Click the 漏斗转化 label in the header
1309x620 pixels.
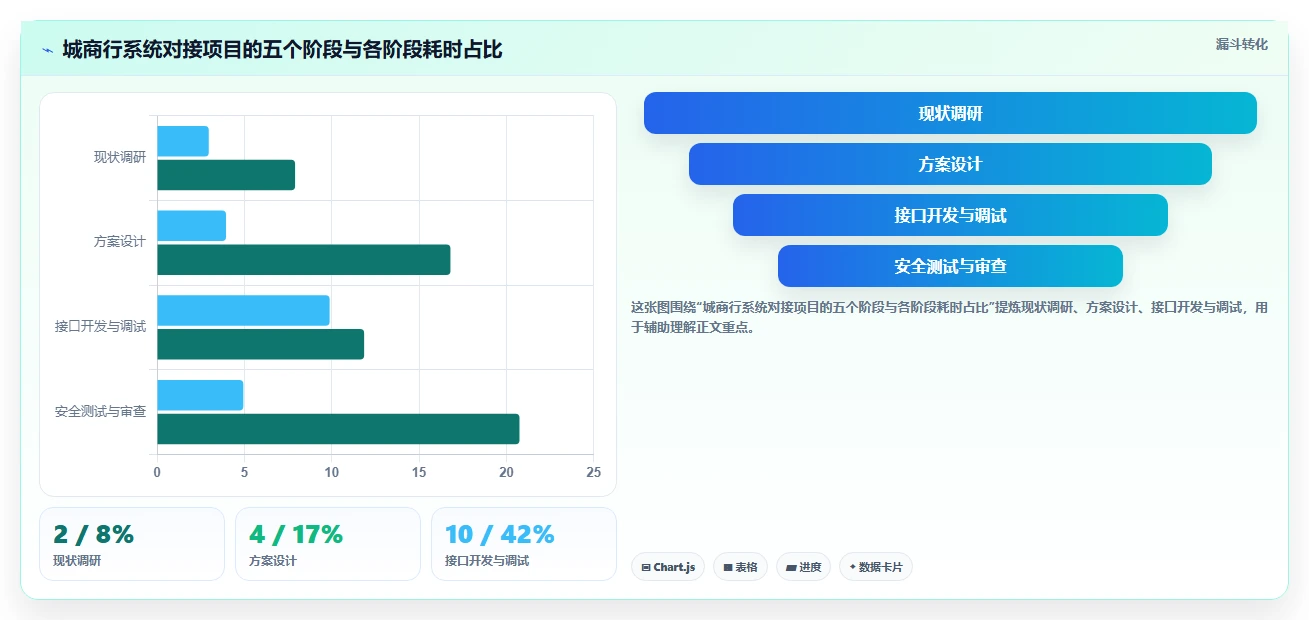pos(1241,44)
